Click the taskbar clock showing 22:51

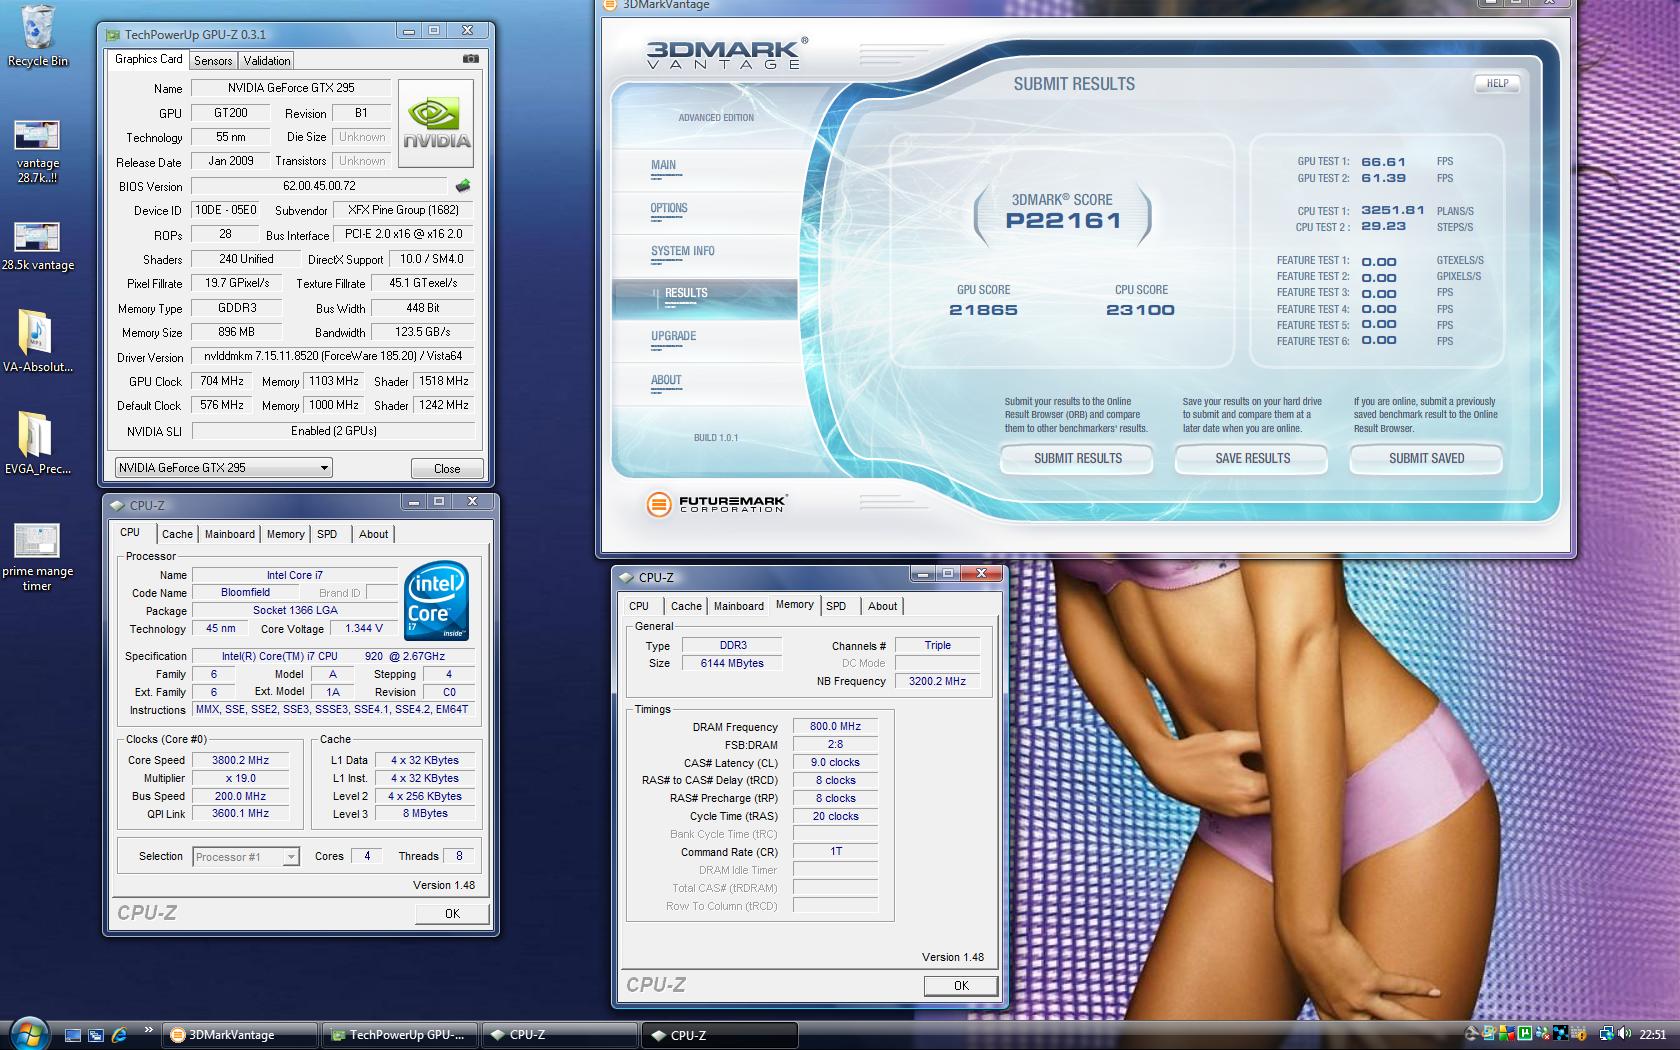pyautogui.click(x=1653, y=1034)
